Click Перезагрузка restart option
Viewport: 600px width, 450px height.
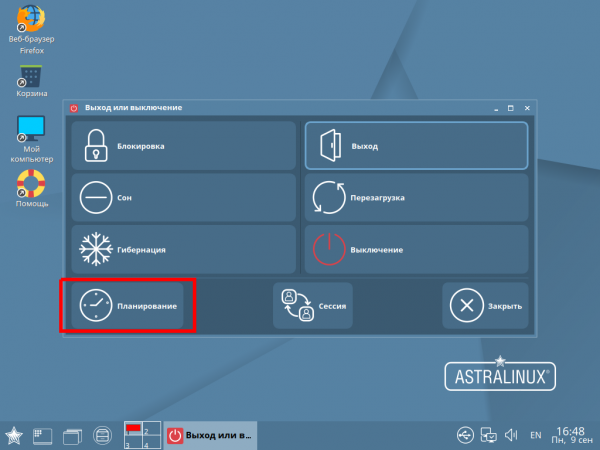click(415, 198)
